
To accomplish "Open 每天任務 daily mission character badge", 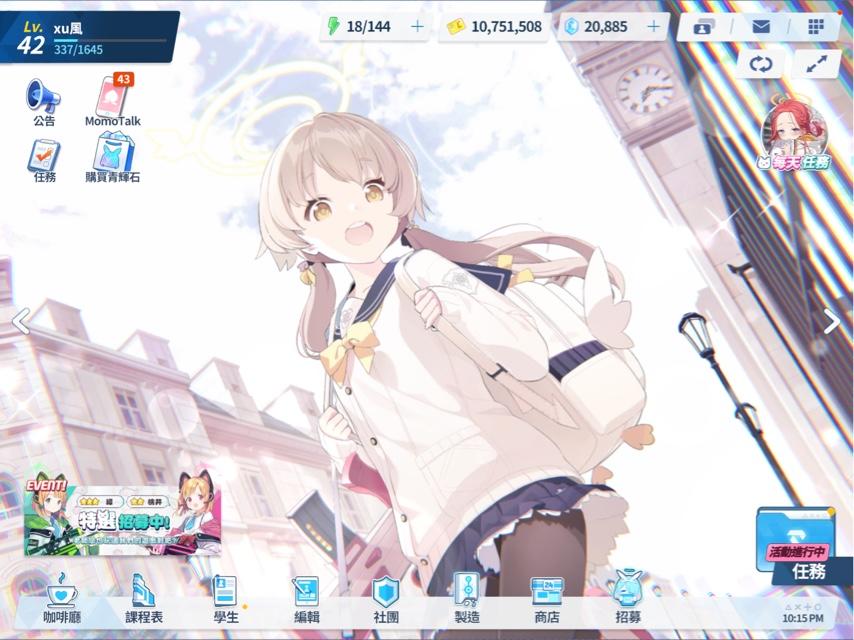I will click(x=795, y=133).
